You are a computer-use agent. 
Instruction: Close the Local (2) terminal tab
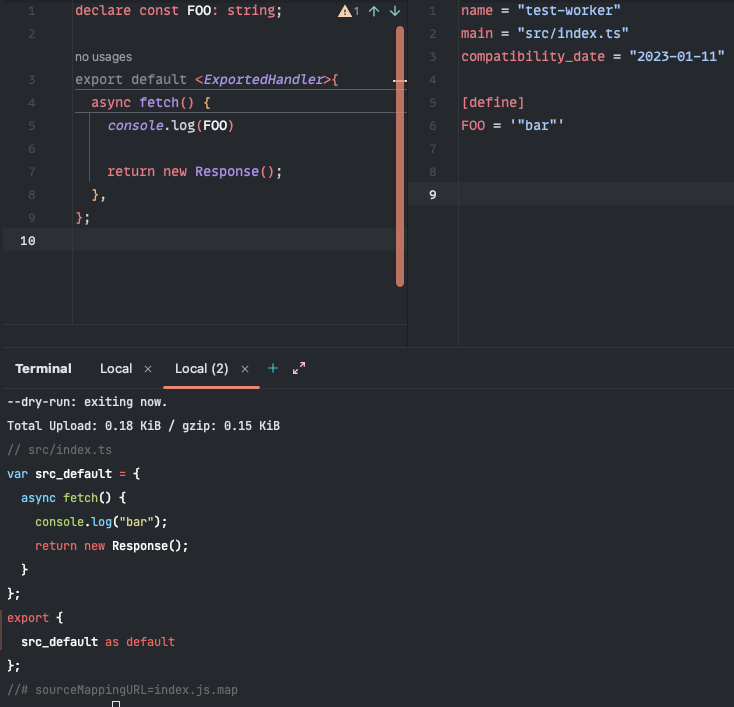click(x=245, y=369)
